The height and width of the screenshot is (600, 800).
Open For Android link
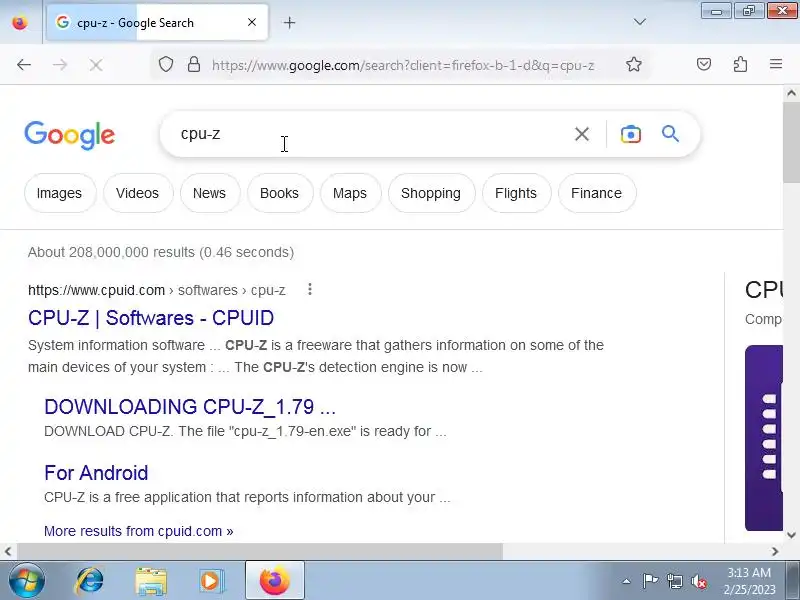[96, 473]
